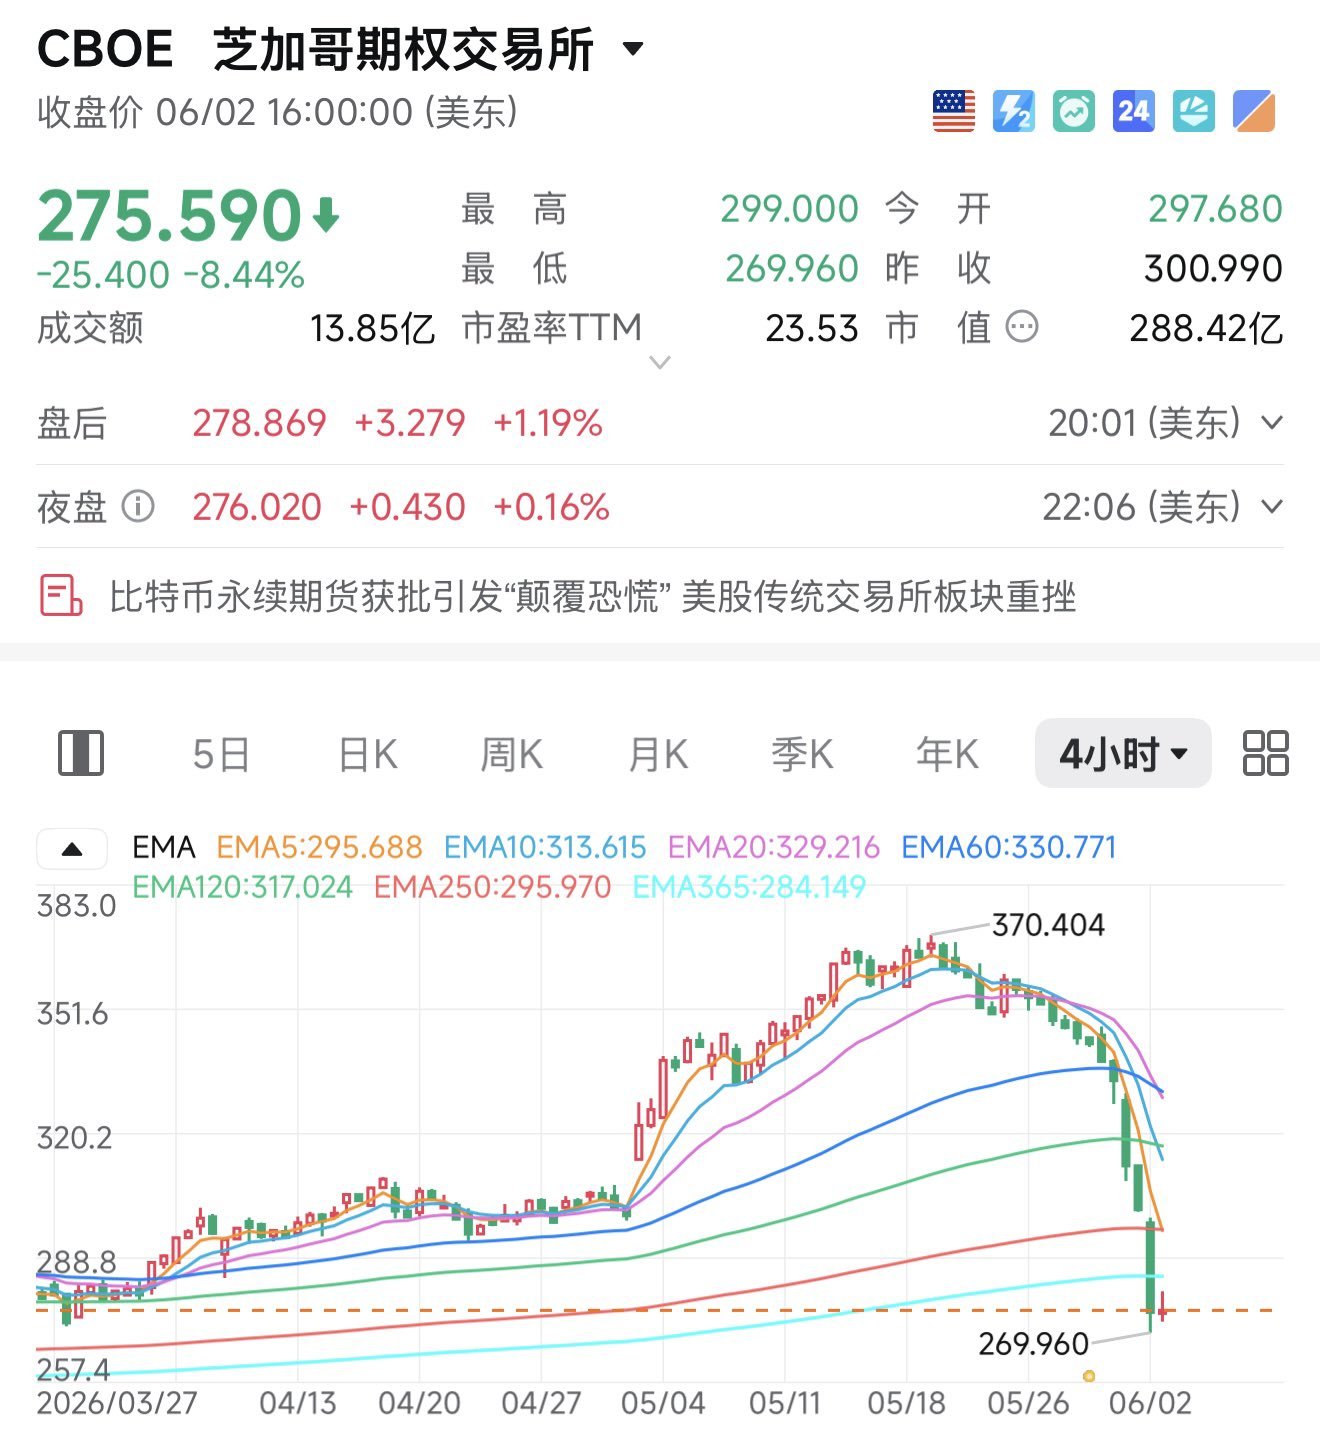Open news headline about 比特币永续期货获批
The height and width of the screenshot is (1436, 1320).
(x=592, y=597)
